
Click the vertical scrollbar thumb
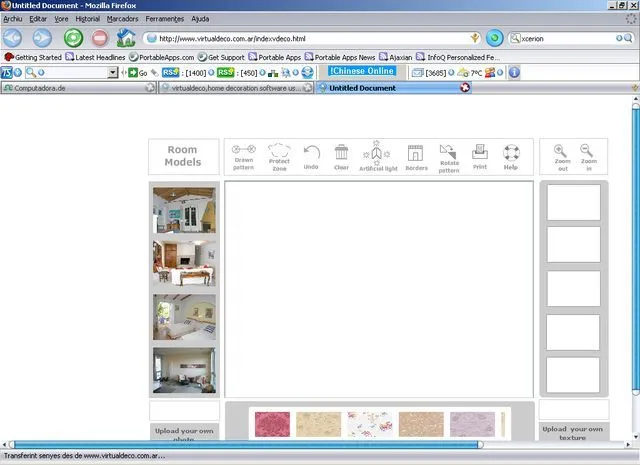point(636,248)
